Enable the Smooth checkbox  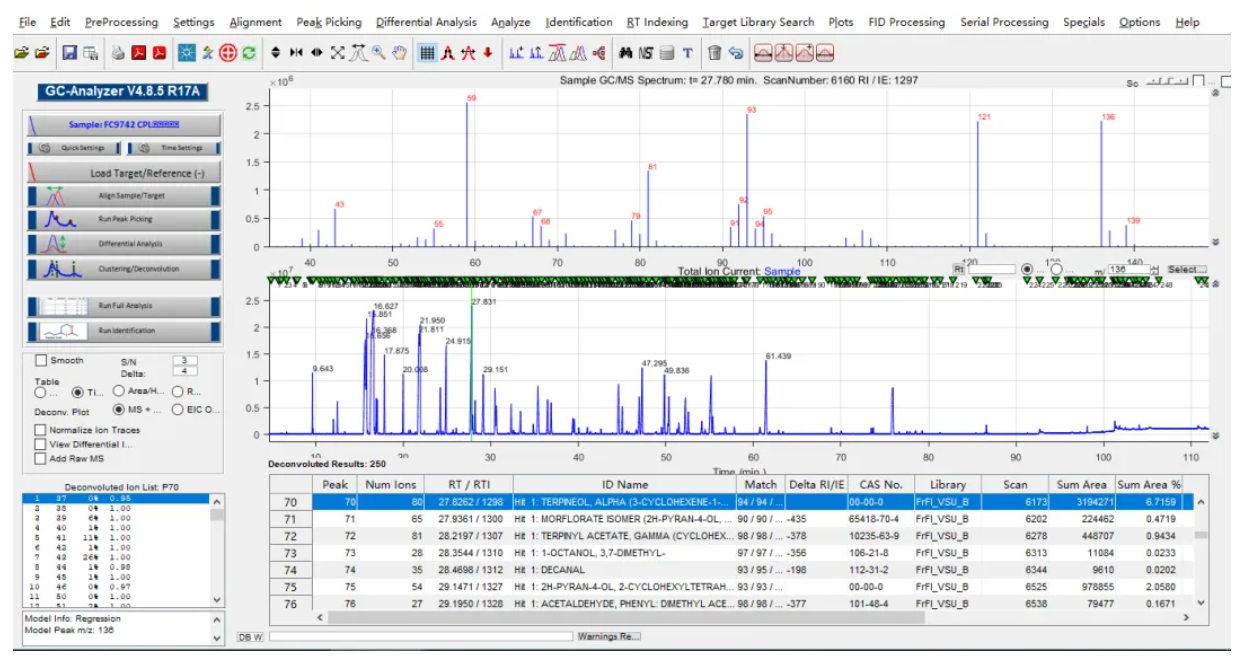[41, 361]
